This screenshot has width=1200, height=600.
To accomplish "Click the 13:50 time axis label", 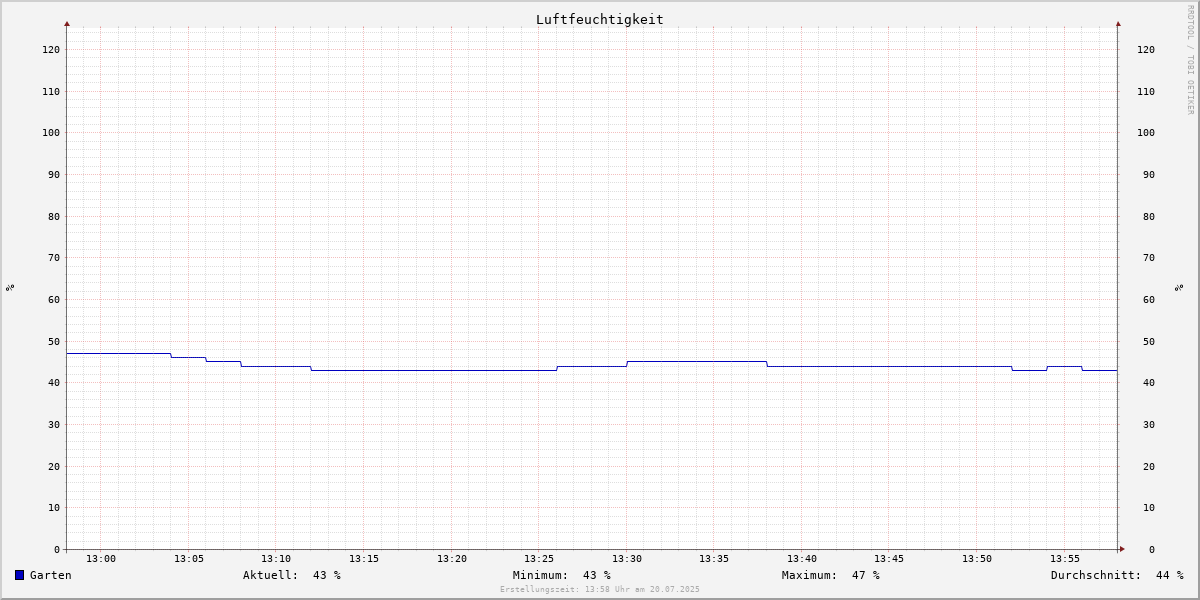I will coord(977,559).
